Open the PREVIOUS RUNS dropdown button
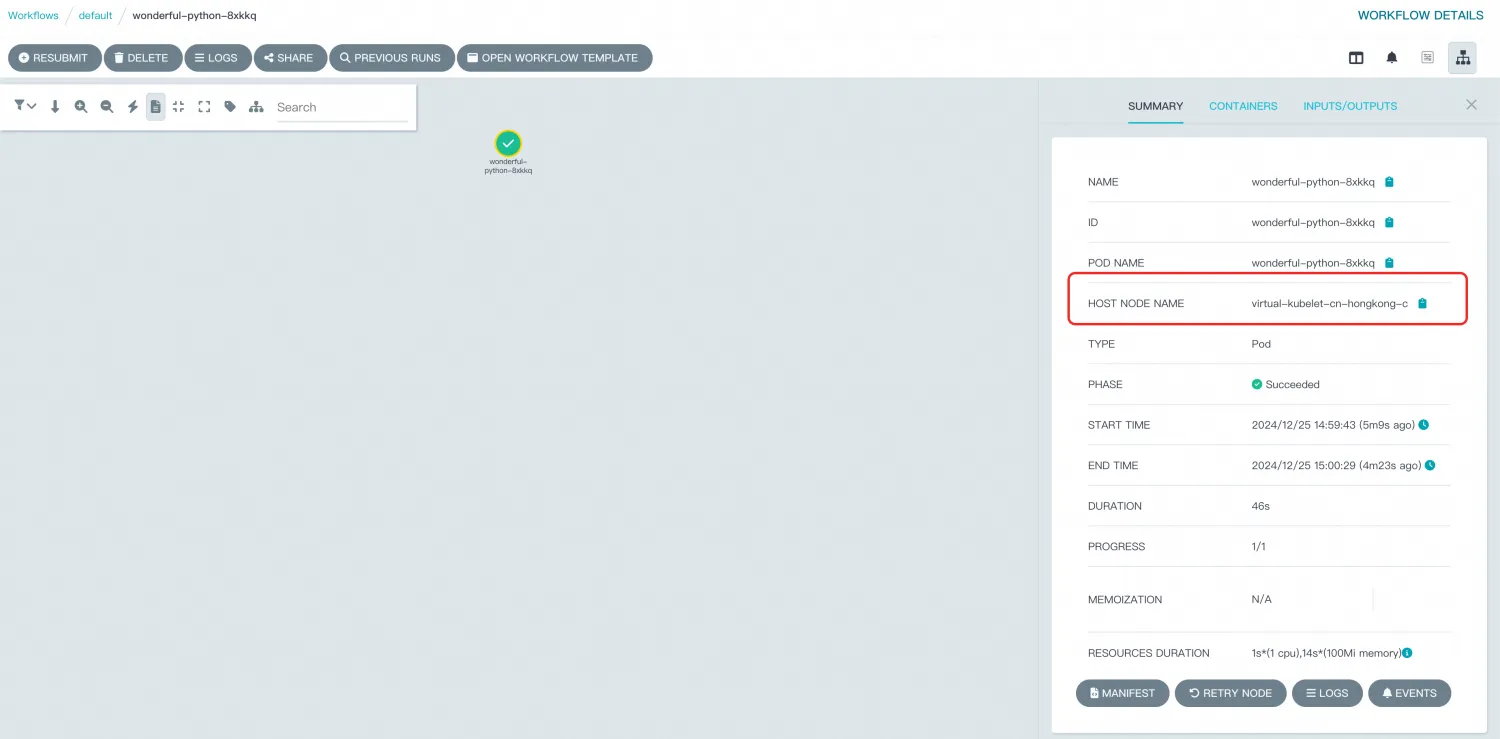The image size is (1500, 739). coord(391,57)
